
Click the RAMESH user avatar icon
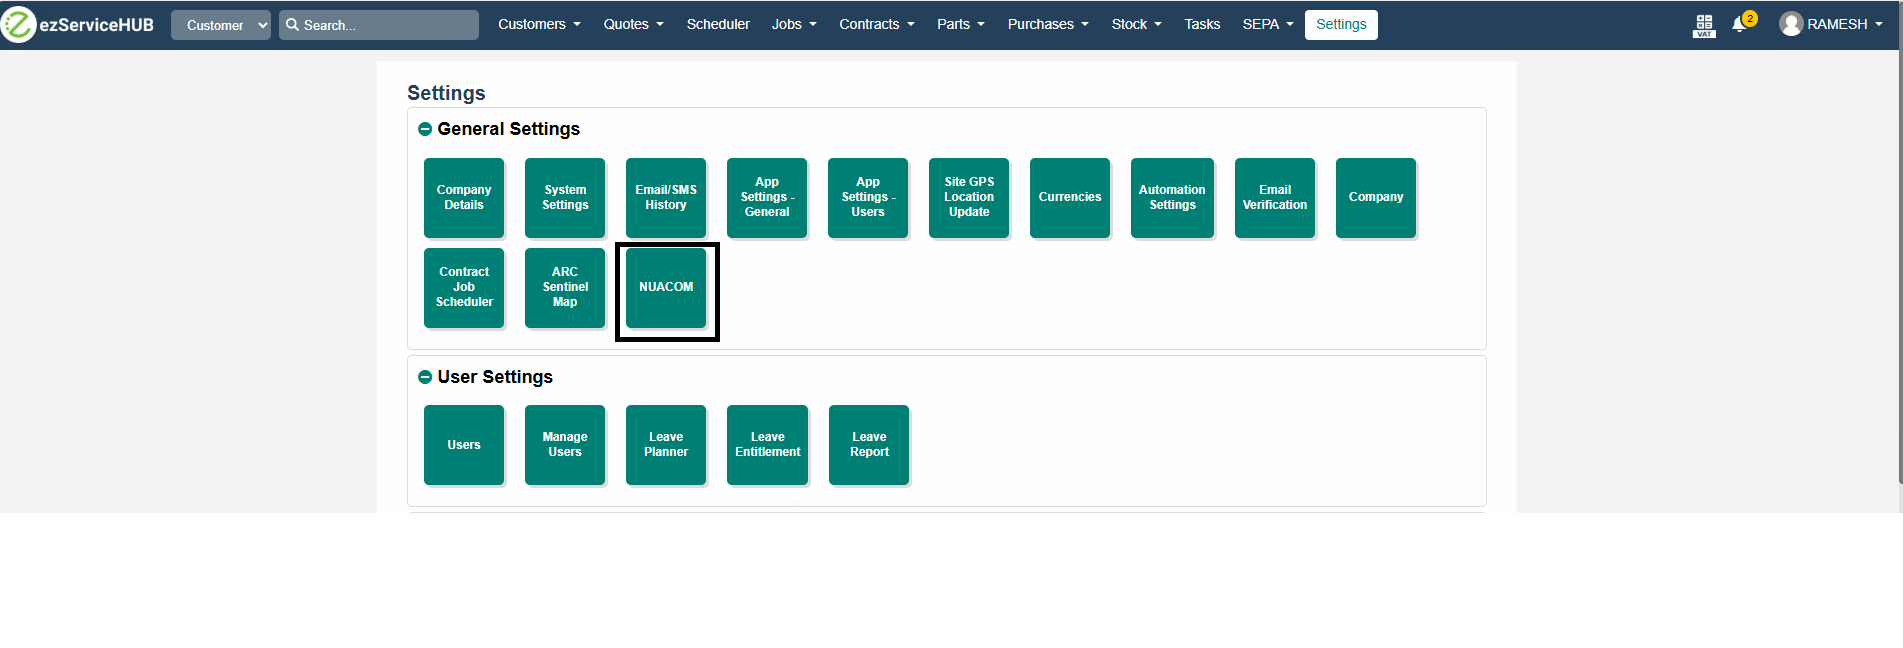click(1791, 25)
